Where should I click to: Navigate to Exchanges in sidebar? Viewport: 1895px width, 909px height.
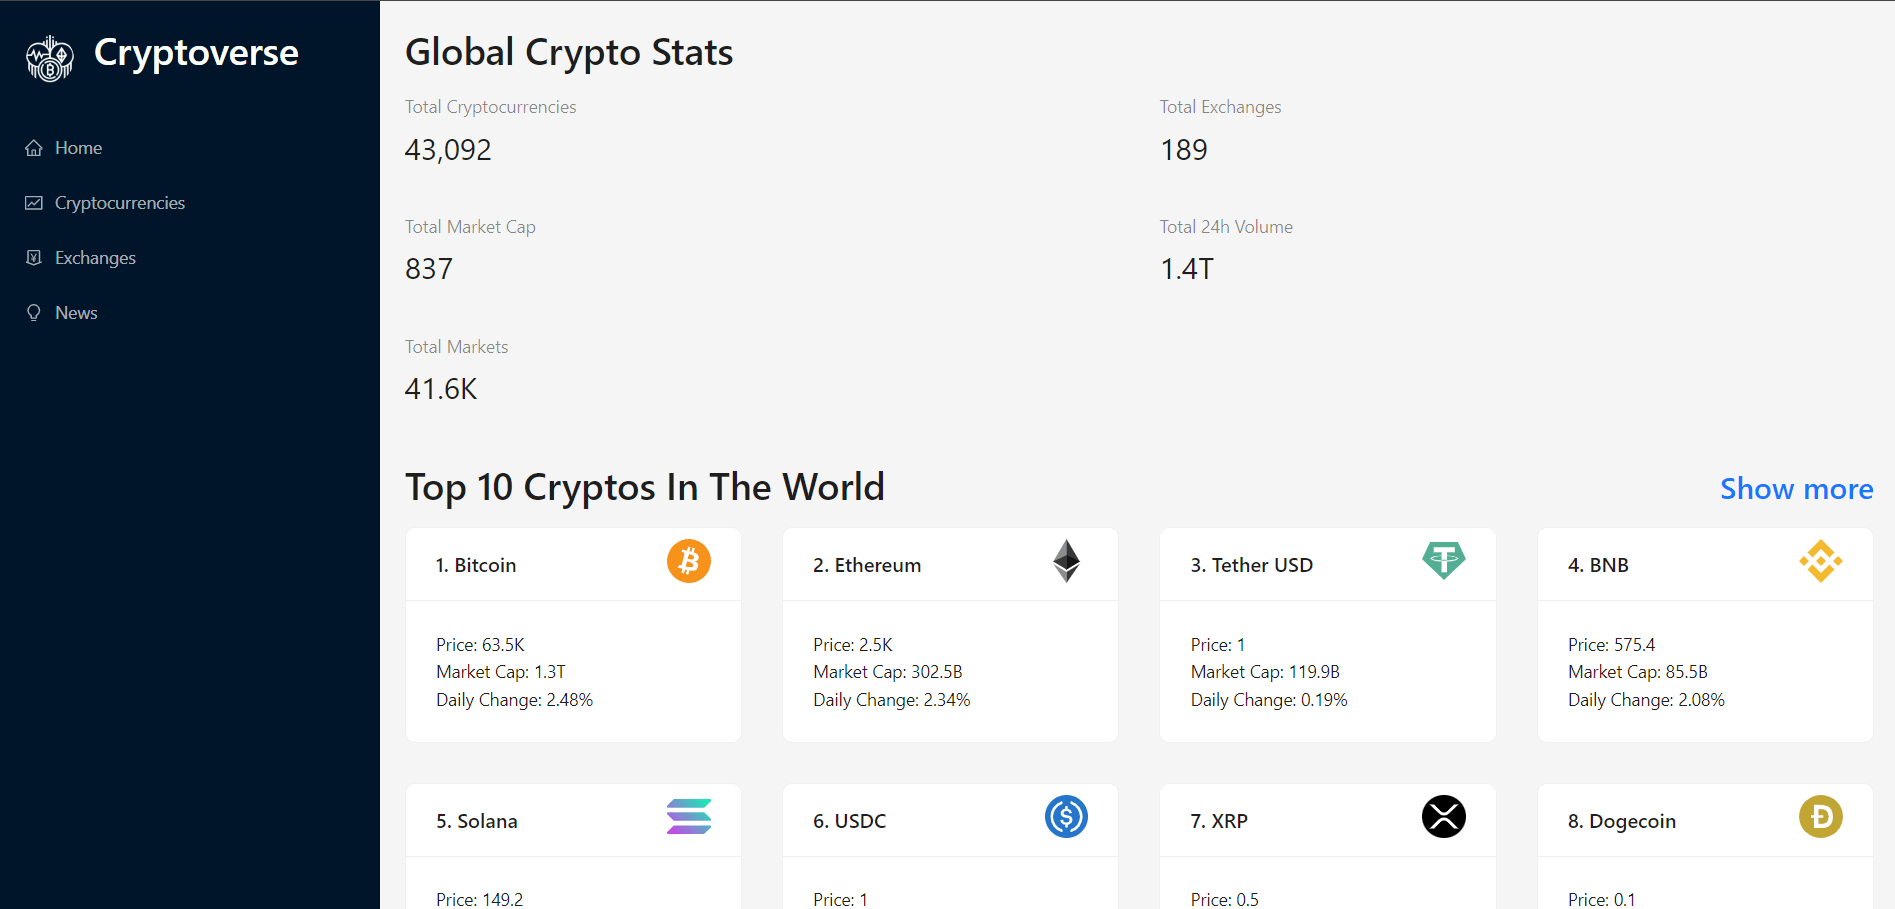coord(95,258)
